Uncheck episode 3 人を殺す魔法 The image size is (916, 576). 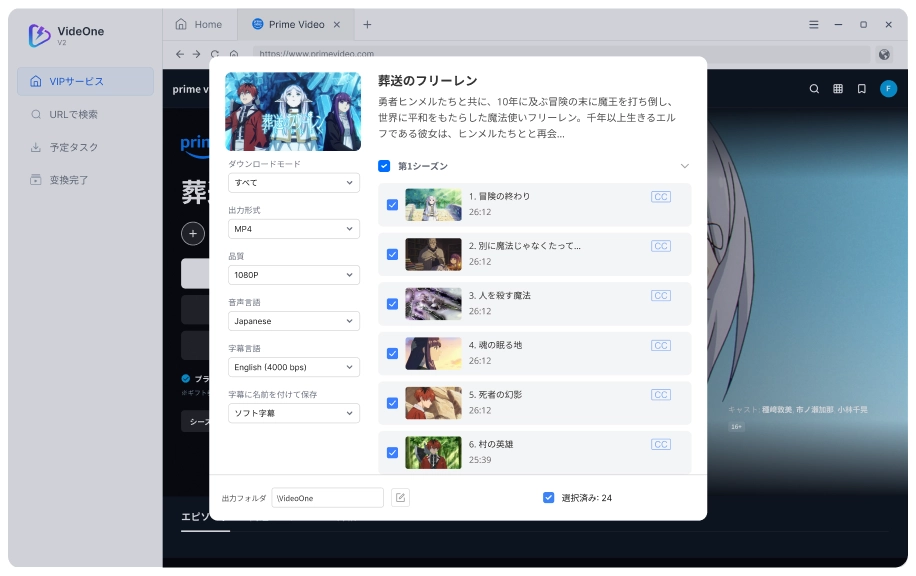coord(393,304)
